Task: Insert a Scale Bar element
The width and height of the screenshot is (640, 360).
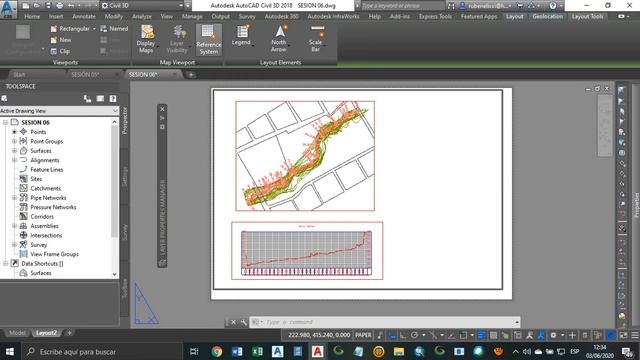Action: [316, 39]
